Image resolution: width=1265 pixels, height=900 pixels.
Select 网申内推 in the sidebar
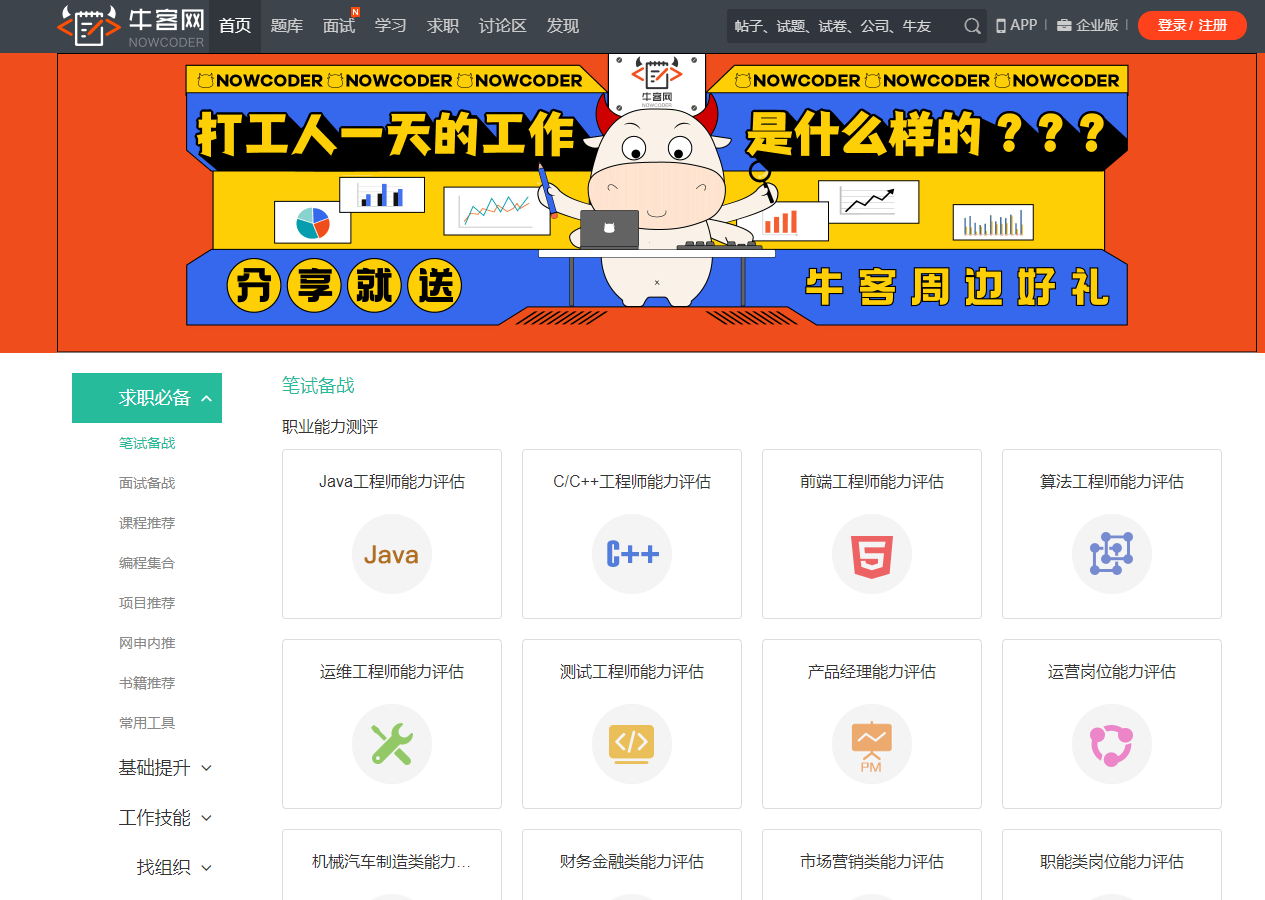coord(147,643)
